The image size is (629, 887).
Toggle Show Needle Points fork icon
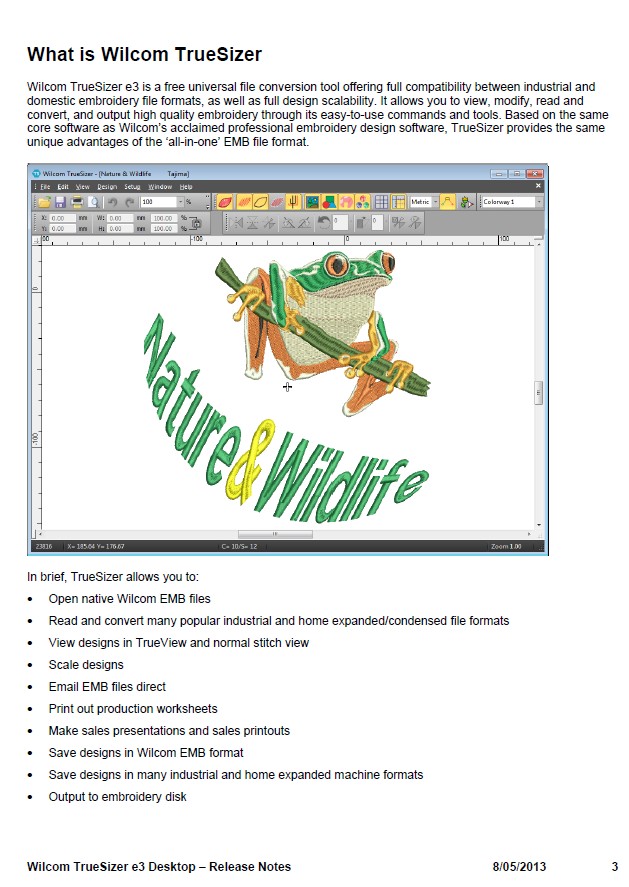pyautogui.click(x=293, y=202)
